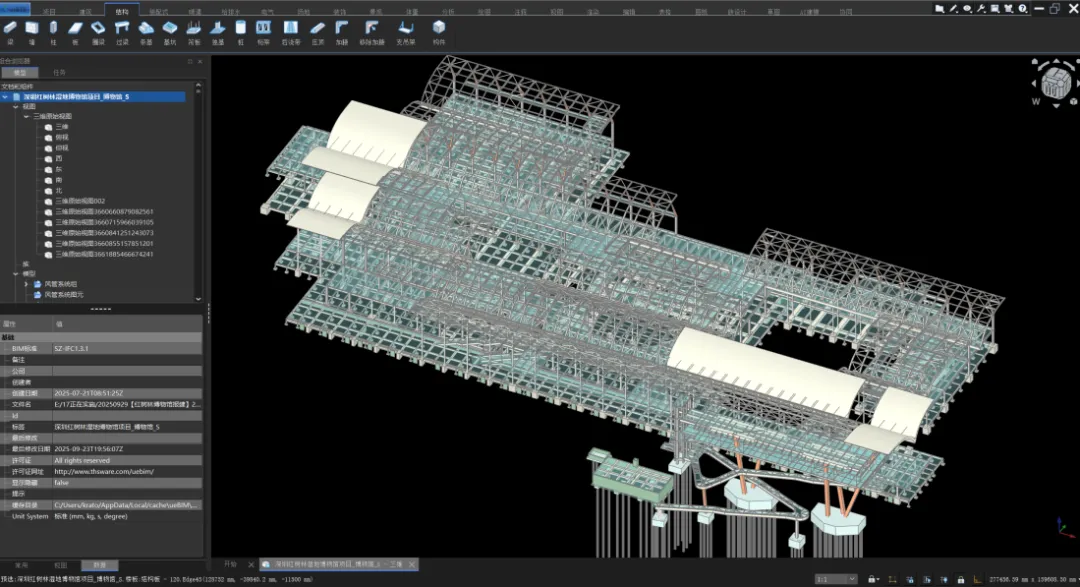Select 三维原始视图002 in tree

80,201
